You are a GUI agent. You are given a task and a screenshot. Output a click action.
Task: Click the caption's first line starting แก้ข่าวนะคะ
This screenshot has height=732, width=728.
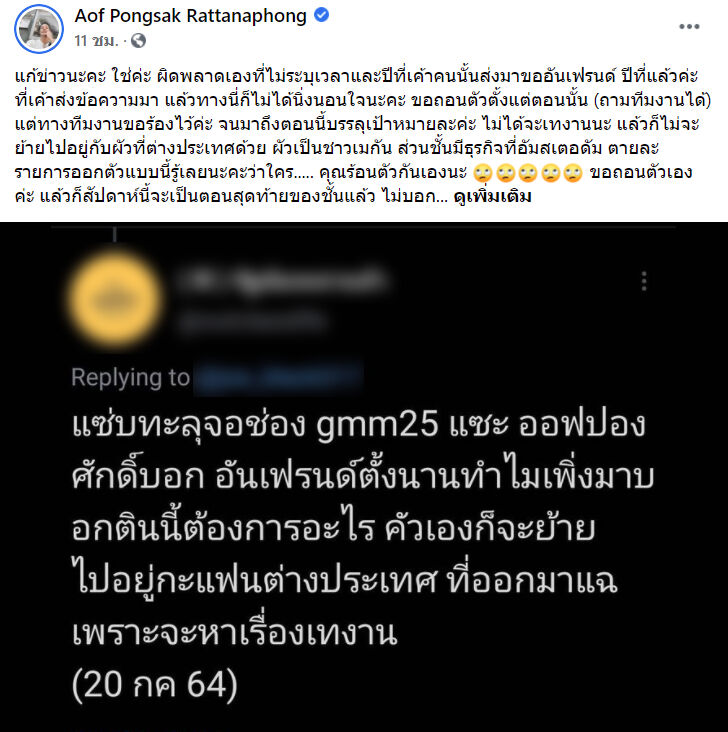pos(356,76)
